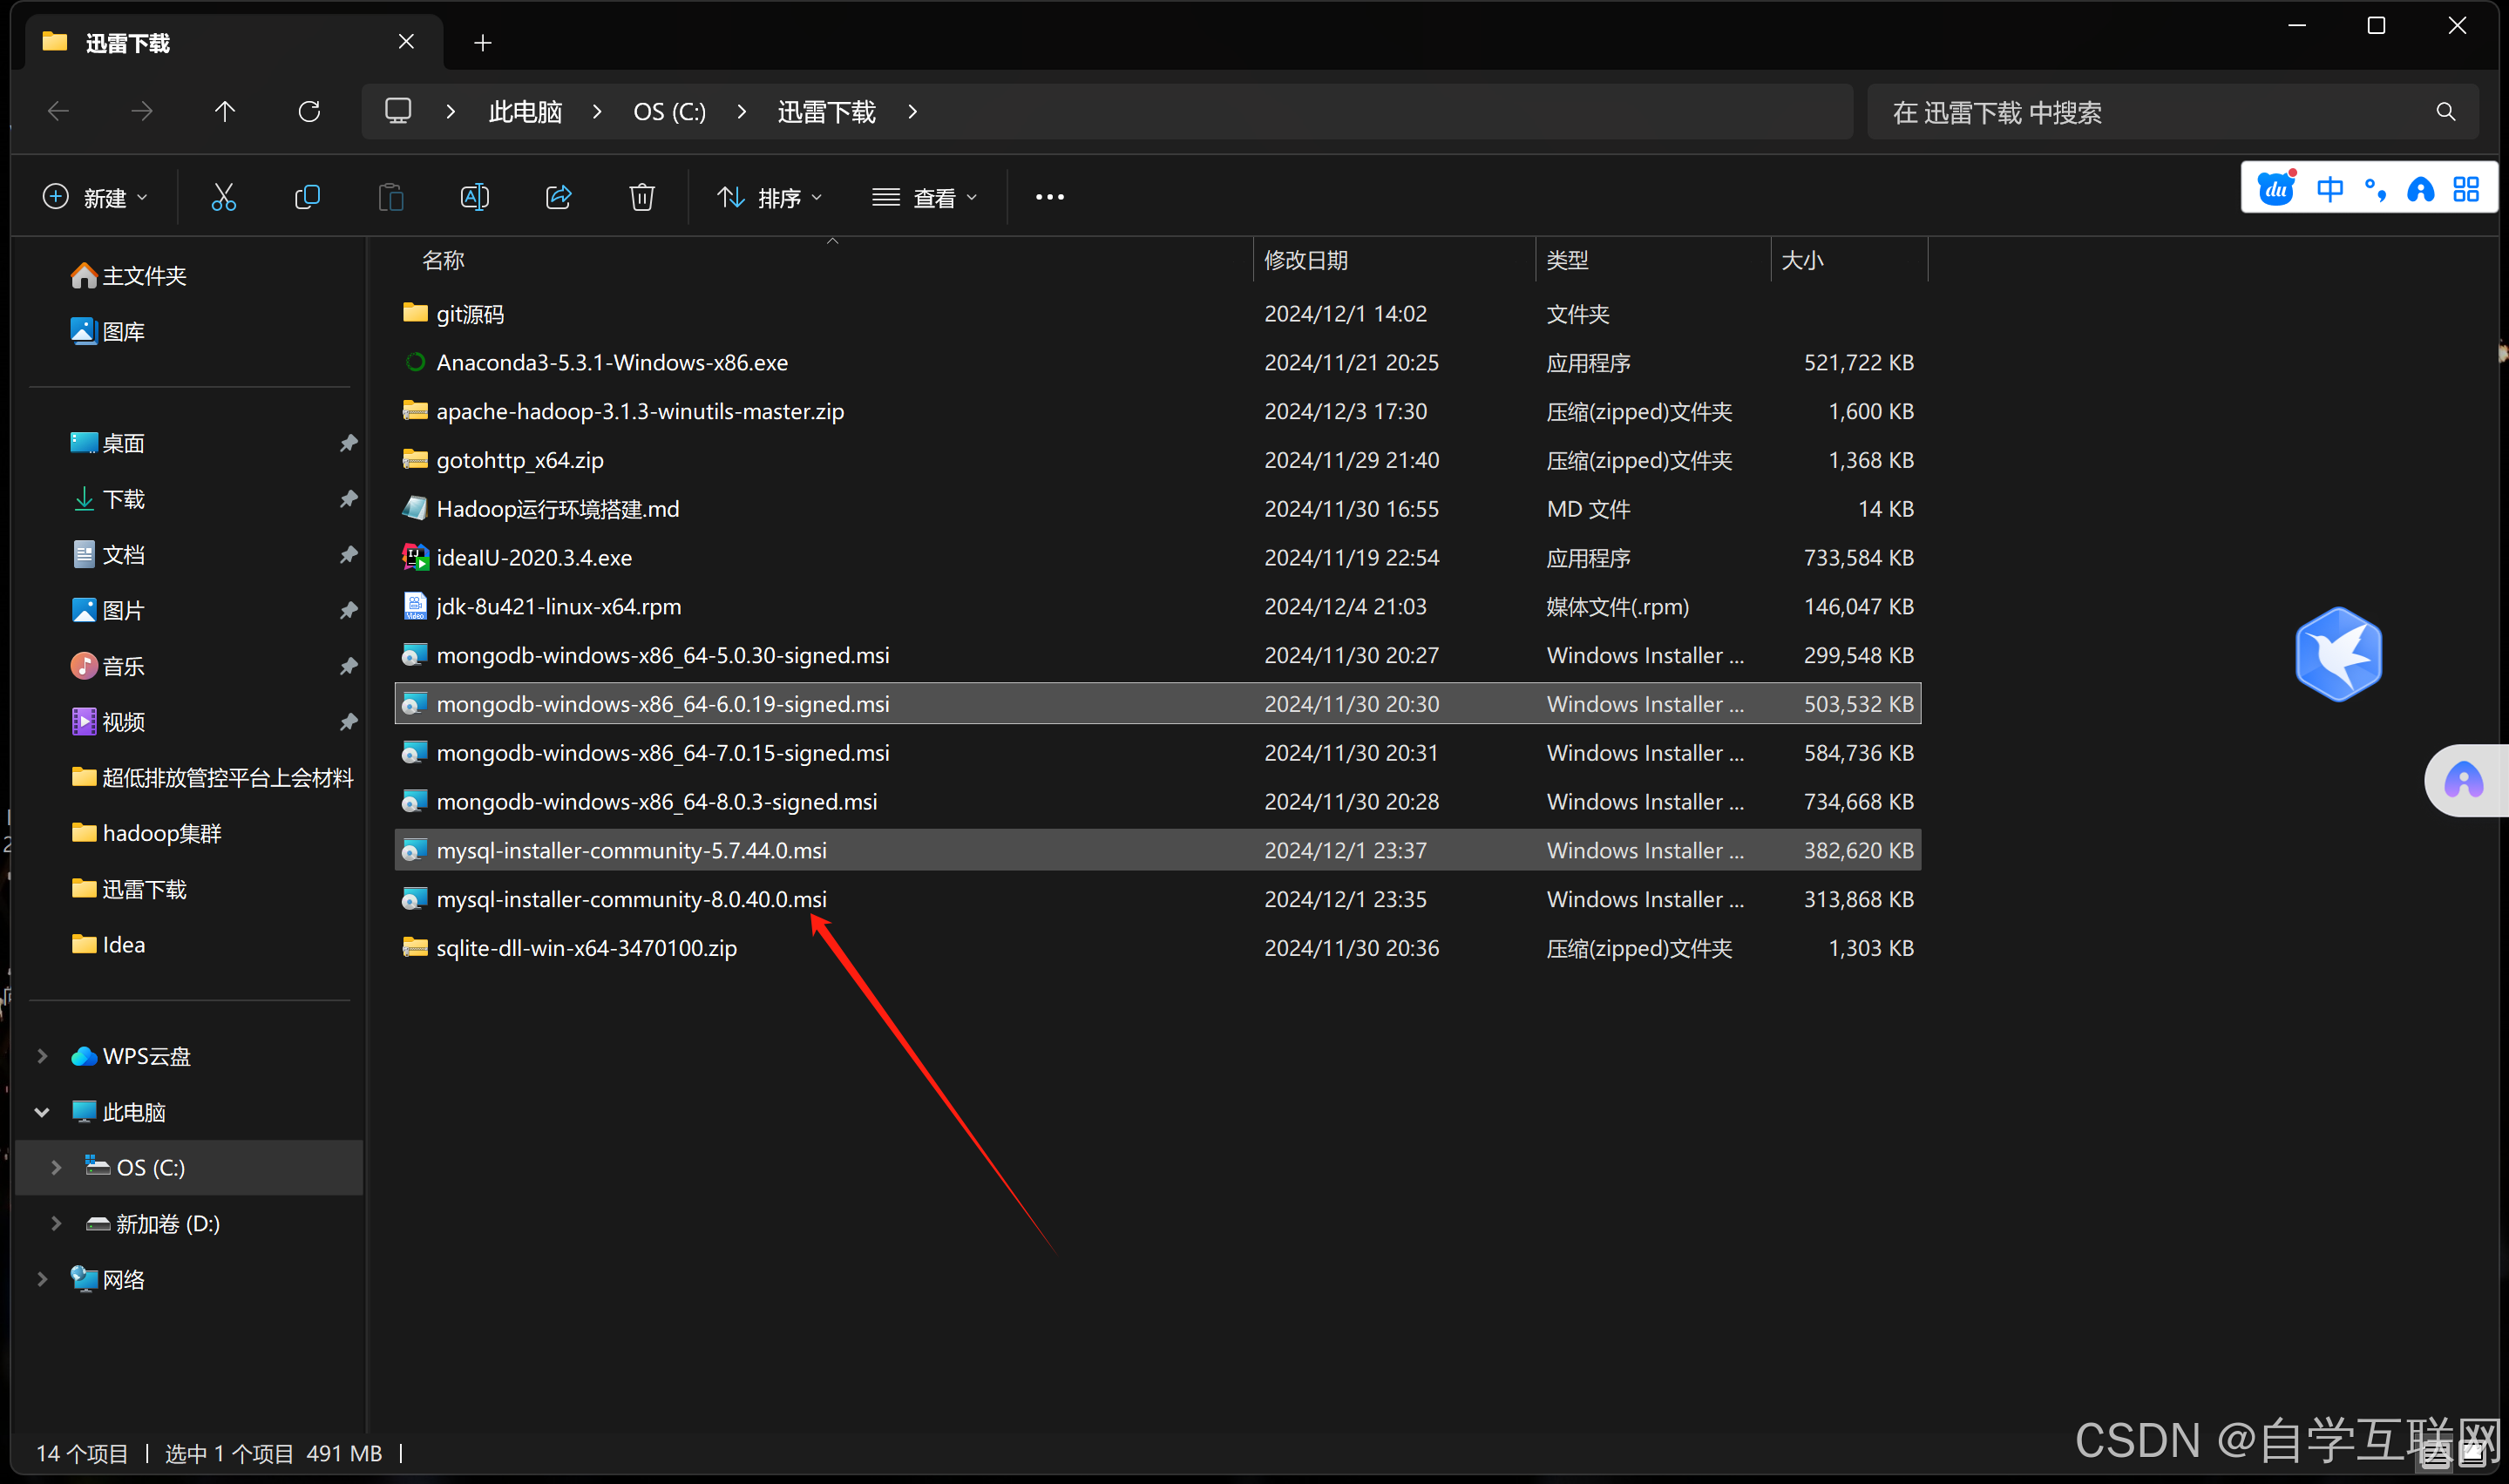
Task: Click the Copy icon in toolbar
Action: pos(307,197)
